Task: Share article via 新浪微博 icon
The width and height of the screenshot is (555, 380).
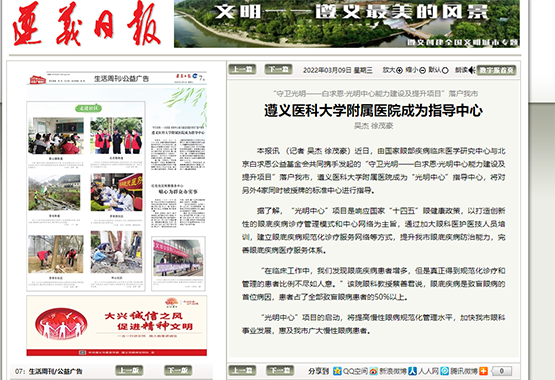Action: [374, 371]
